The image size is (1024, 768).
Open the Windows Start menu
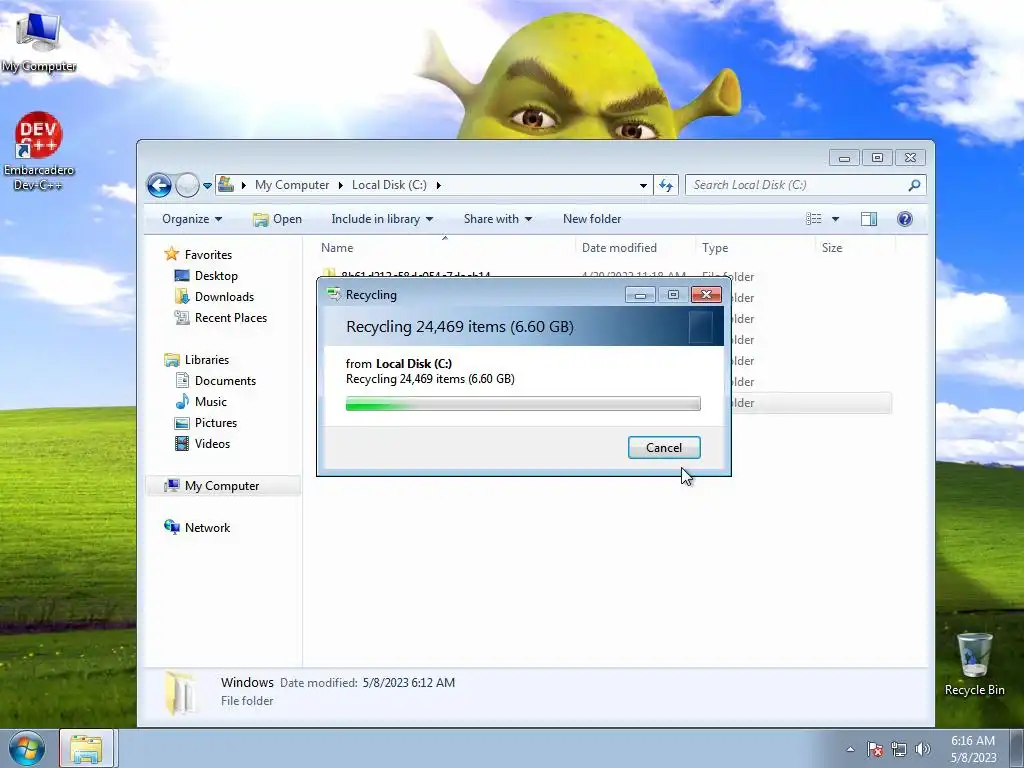coord(27,748)
